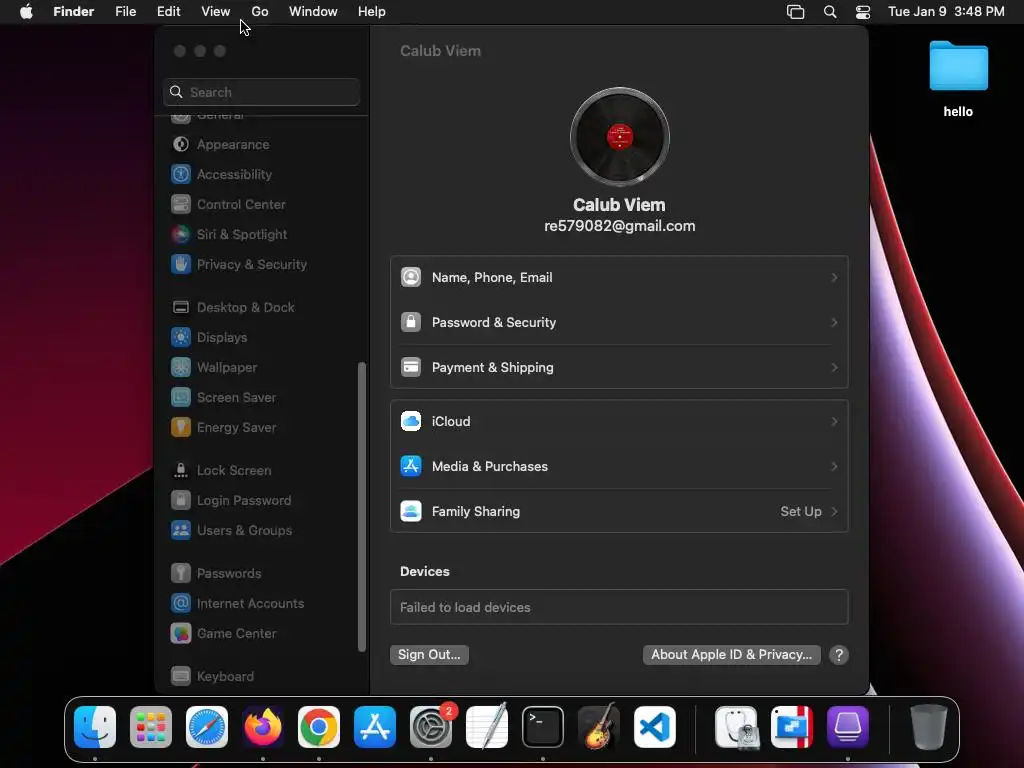The width and height of the screenshot is (1024, 768).
Task: Select the Privacy & Security hand icon
Action: pos(181,264)
